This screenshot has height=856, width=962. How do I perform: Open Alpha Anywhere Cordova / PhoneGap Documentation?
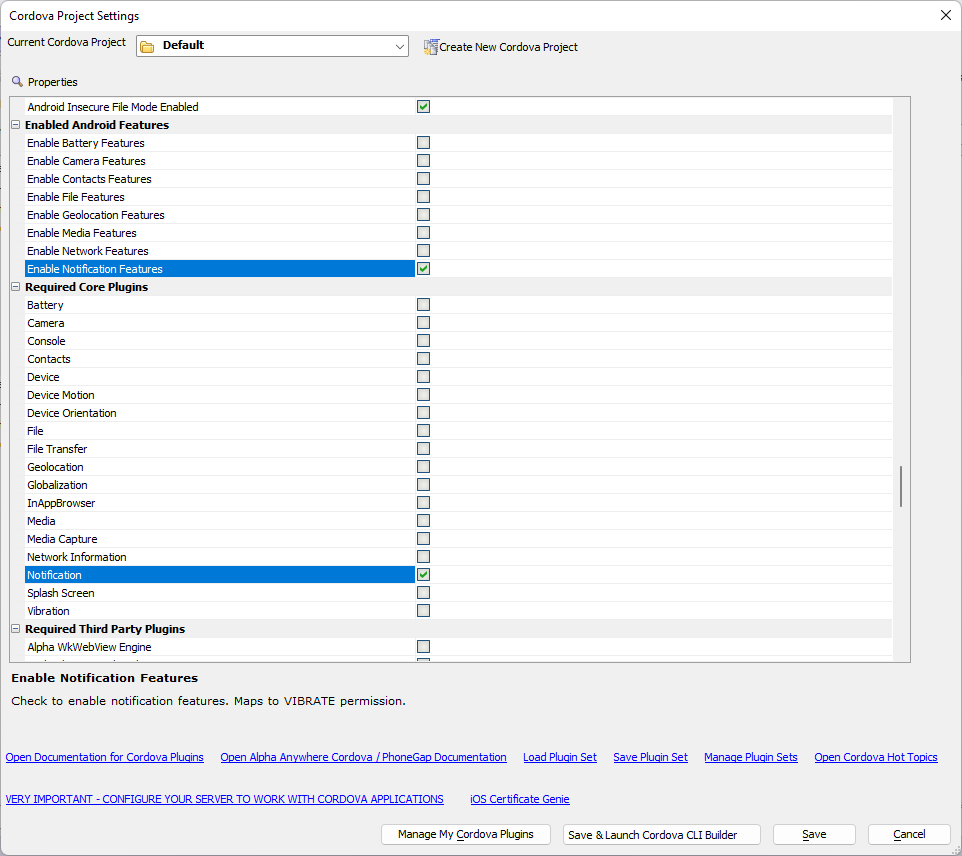[x=363, y=757]
